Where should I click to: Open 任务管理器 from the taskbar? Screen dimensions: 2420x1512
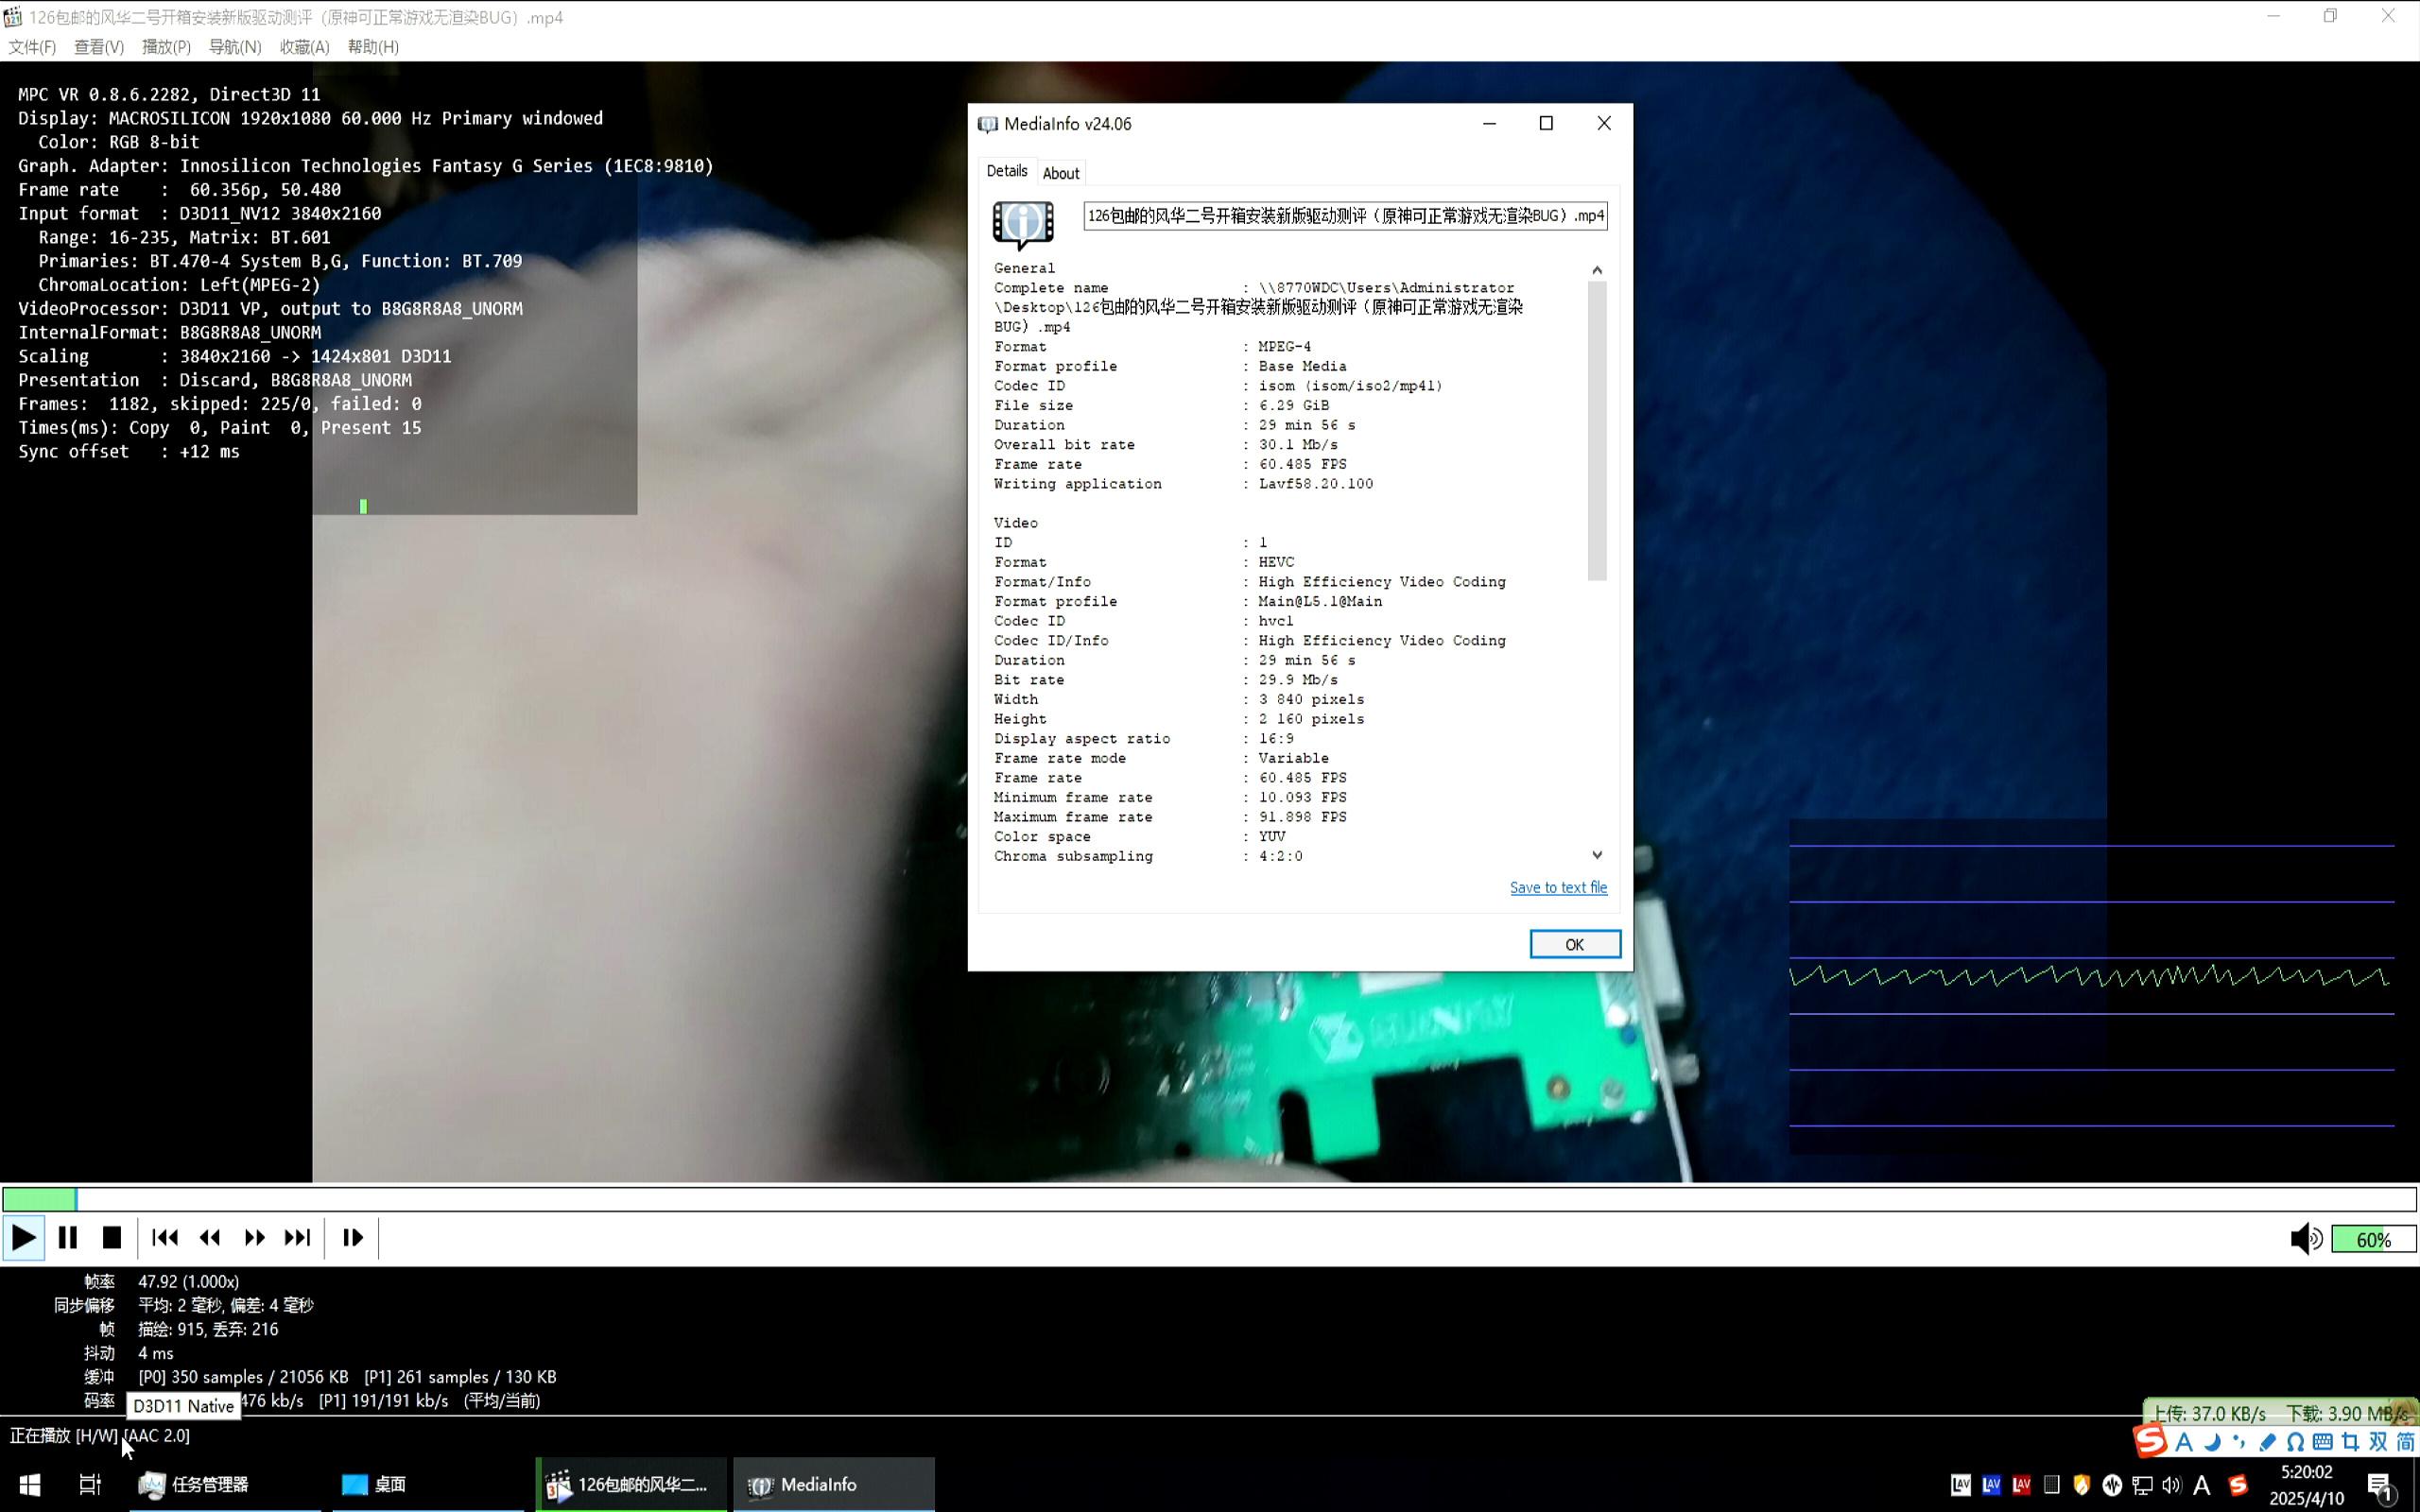tap(195, 1484)
